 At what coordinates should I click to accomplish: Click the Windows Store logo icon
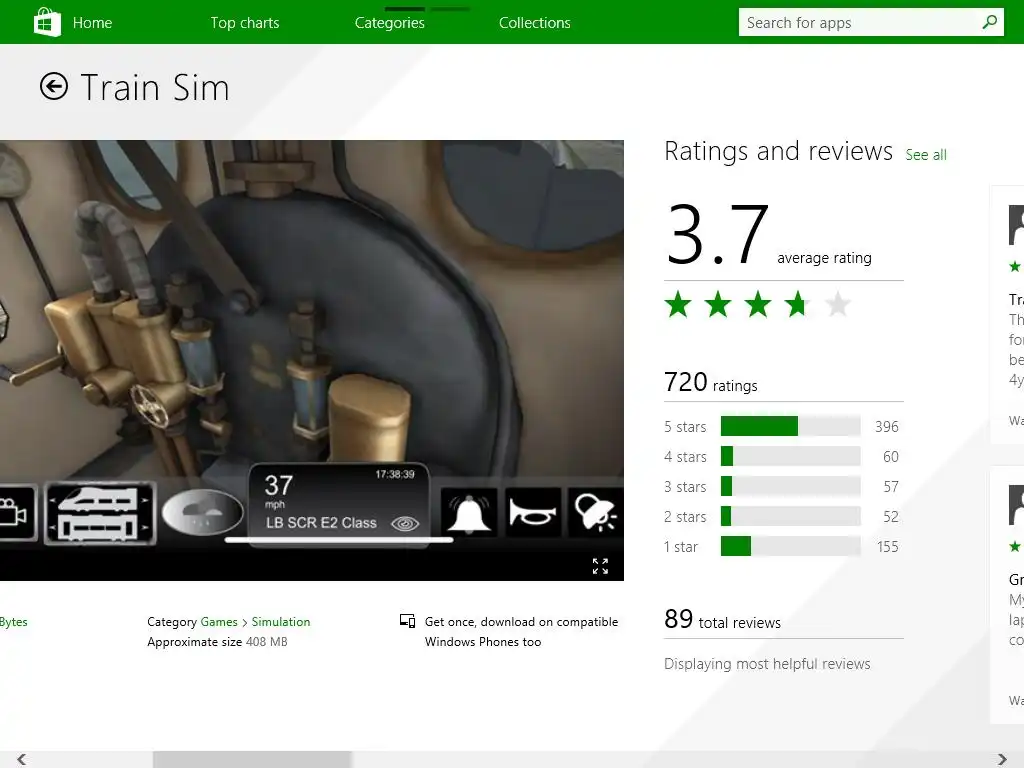(47, 22)
